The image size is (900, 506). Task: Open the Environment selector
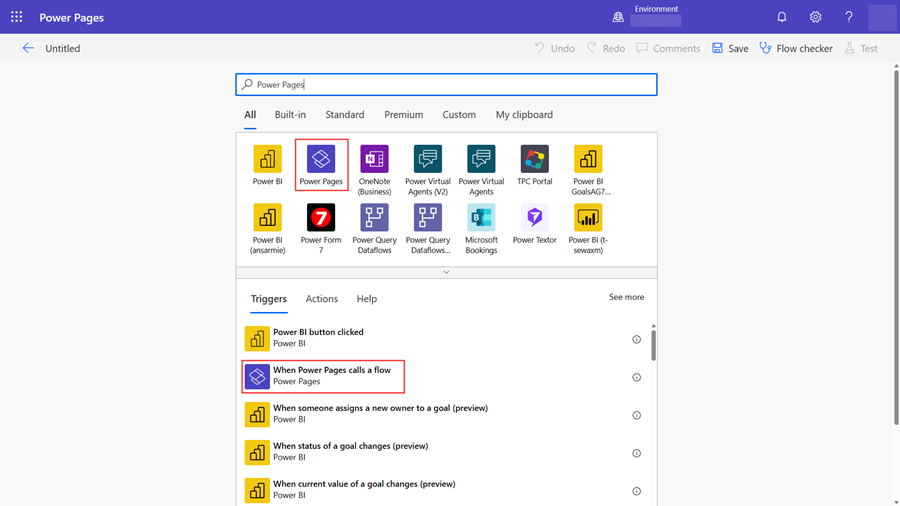tap(655, 16)
